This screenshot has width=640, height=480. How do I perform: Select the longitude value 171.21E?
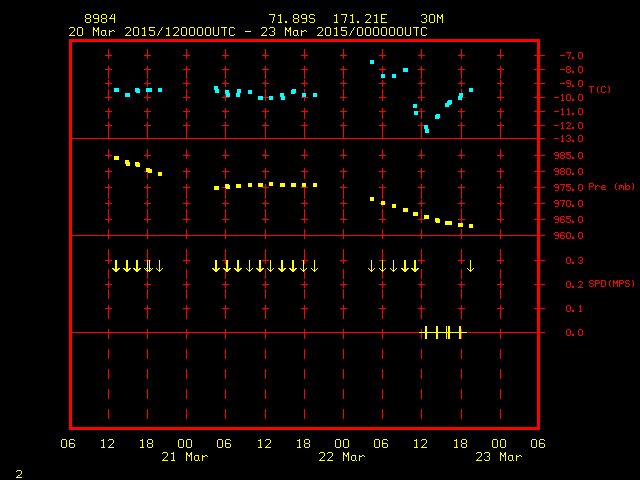[360, 19]
